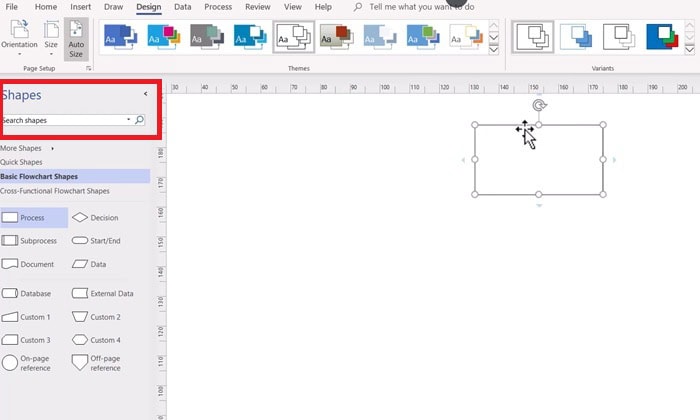700x420 pixels.
Task: Select the Data parallelogram shape
Action: pos(89,264)
